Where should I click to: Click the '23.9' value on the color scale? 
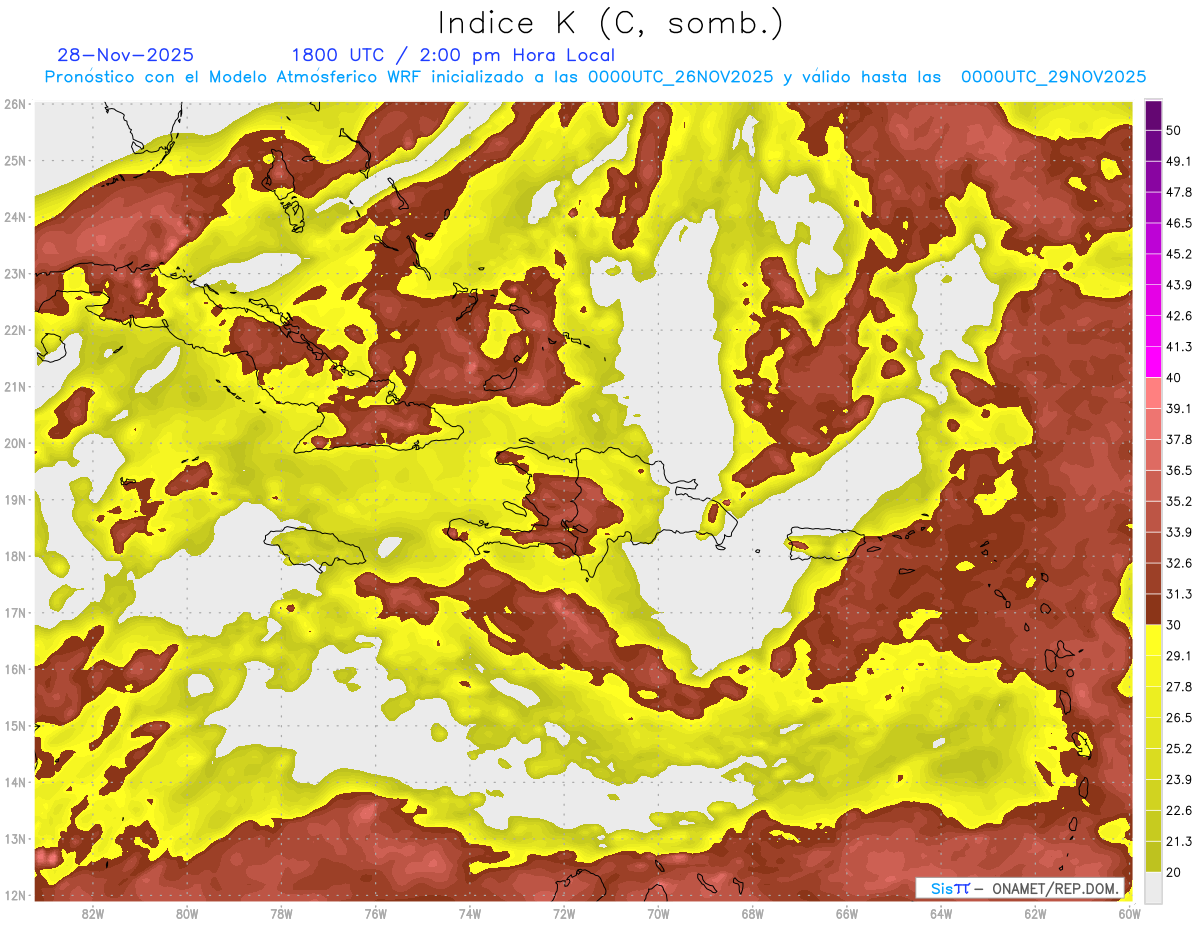(x=1179, y=779)
